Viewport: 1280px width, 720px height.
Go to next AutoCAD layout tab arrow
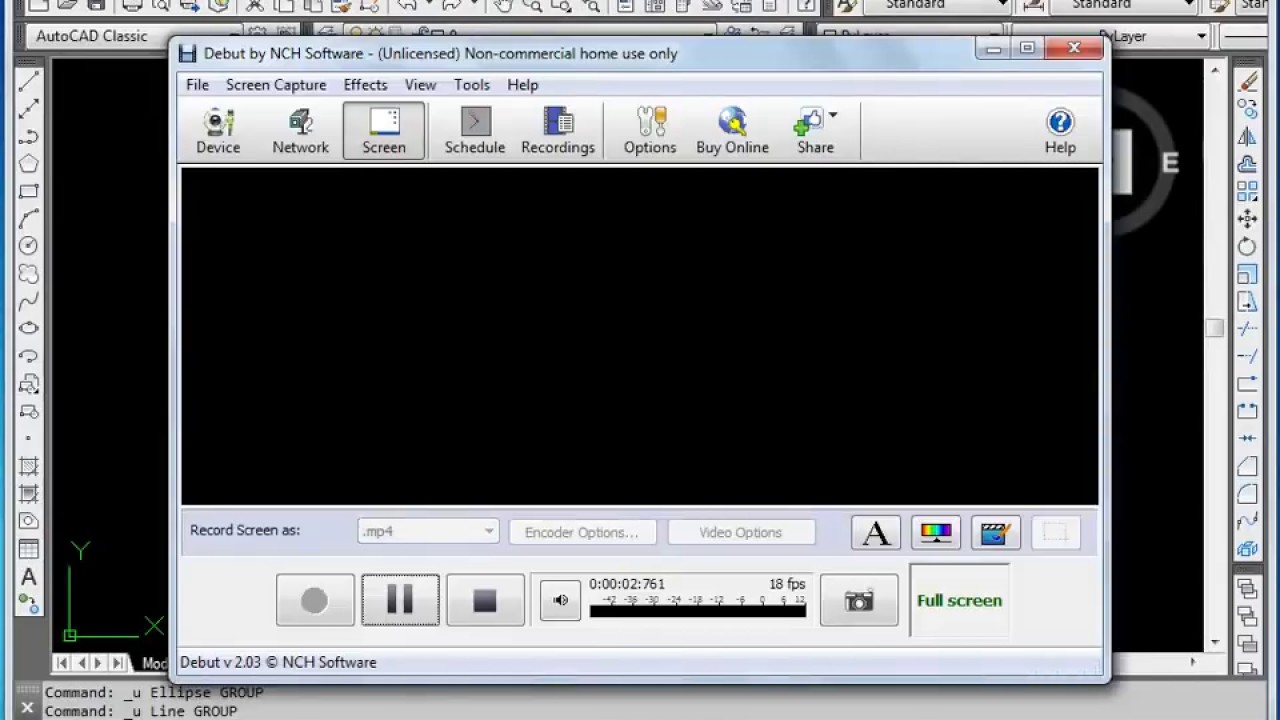[x=98, y=663]
